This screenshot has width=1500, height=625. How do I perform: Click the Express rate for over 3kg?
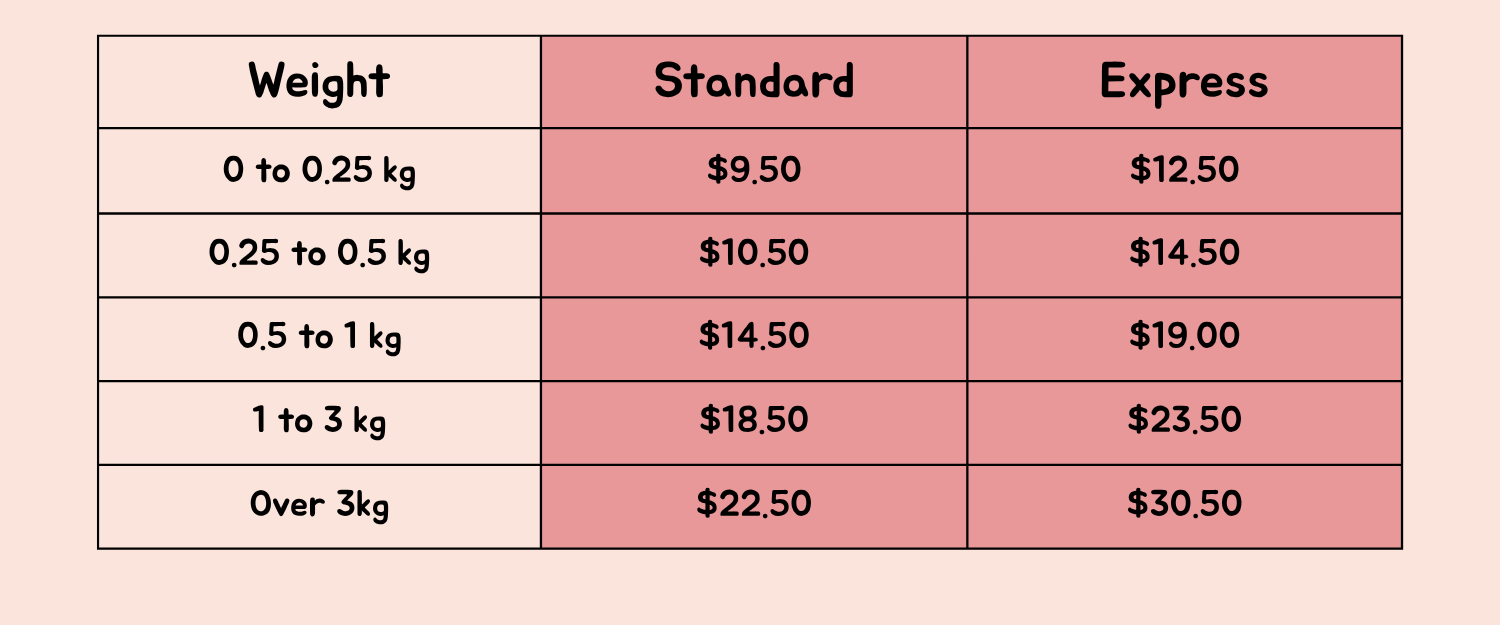click(x=1184, y=507)
